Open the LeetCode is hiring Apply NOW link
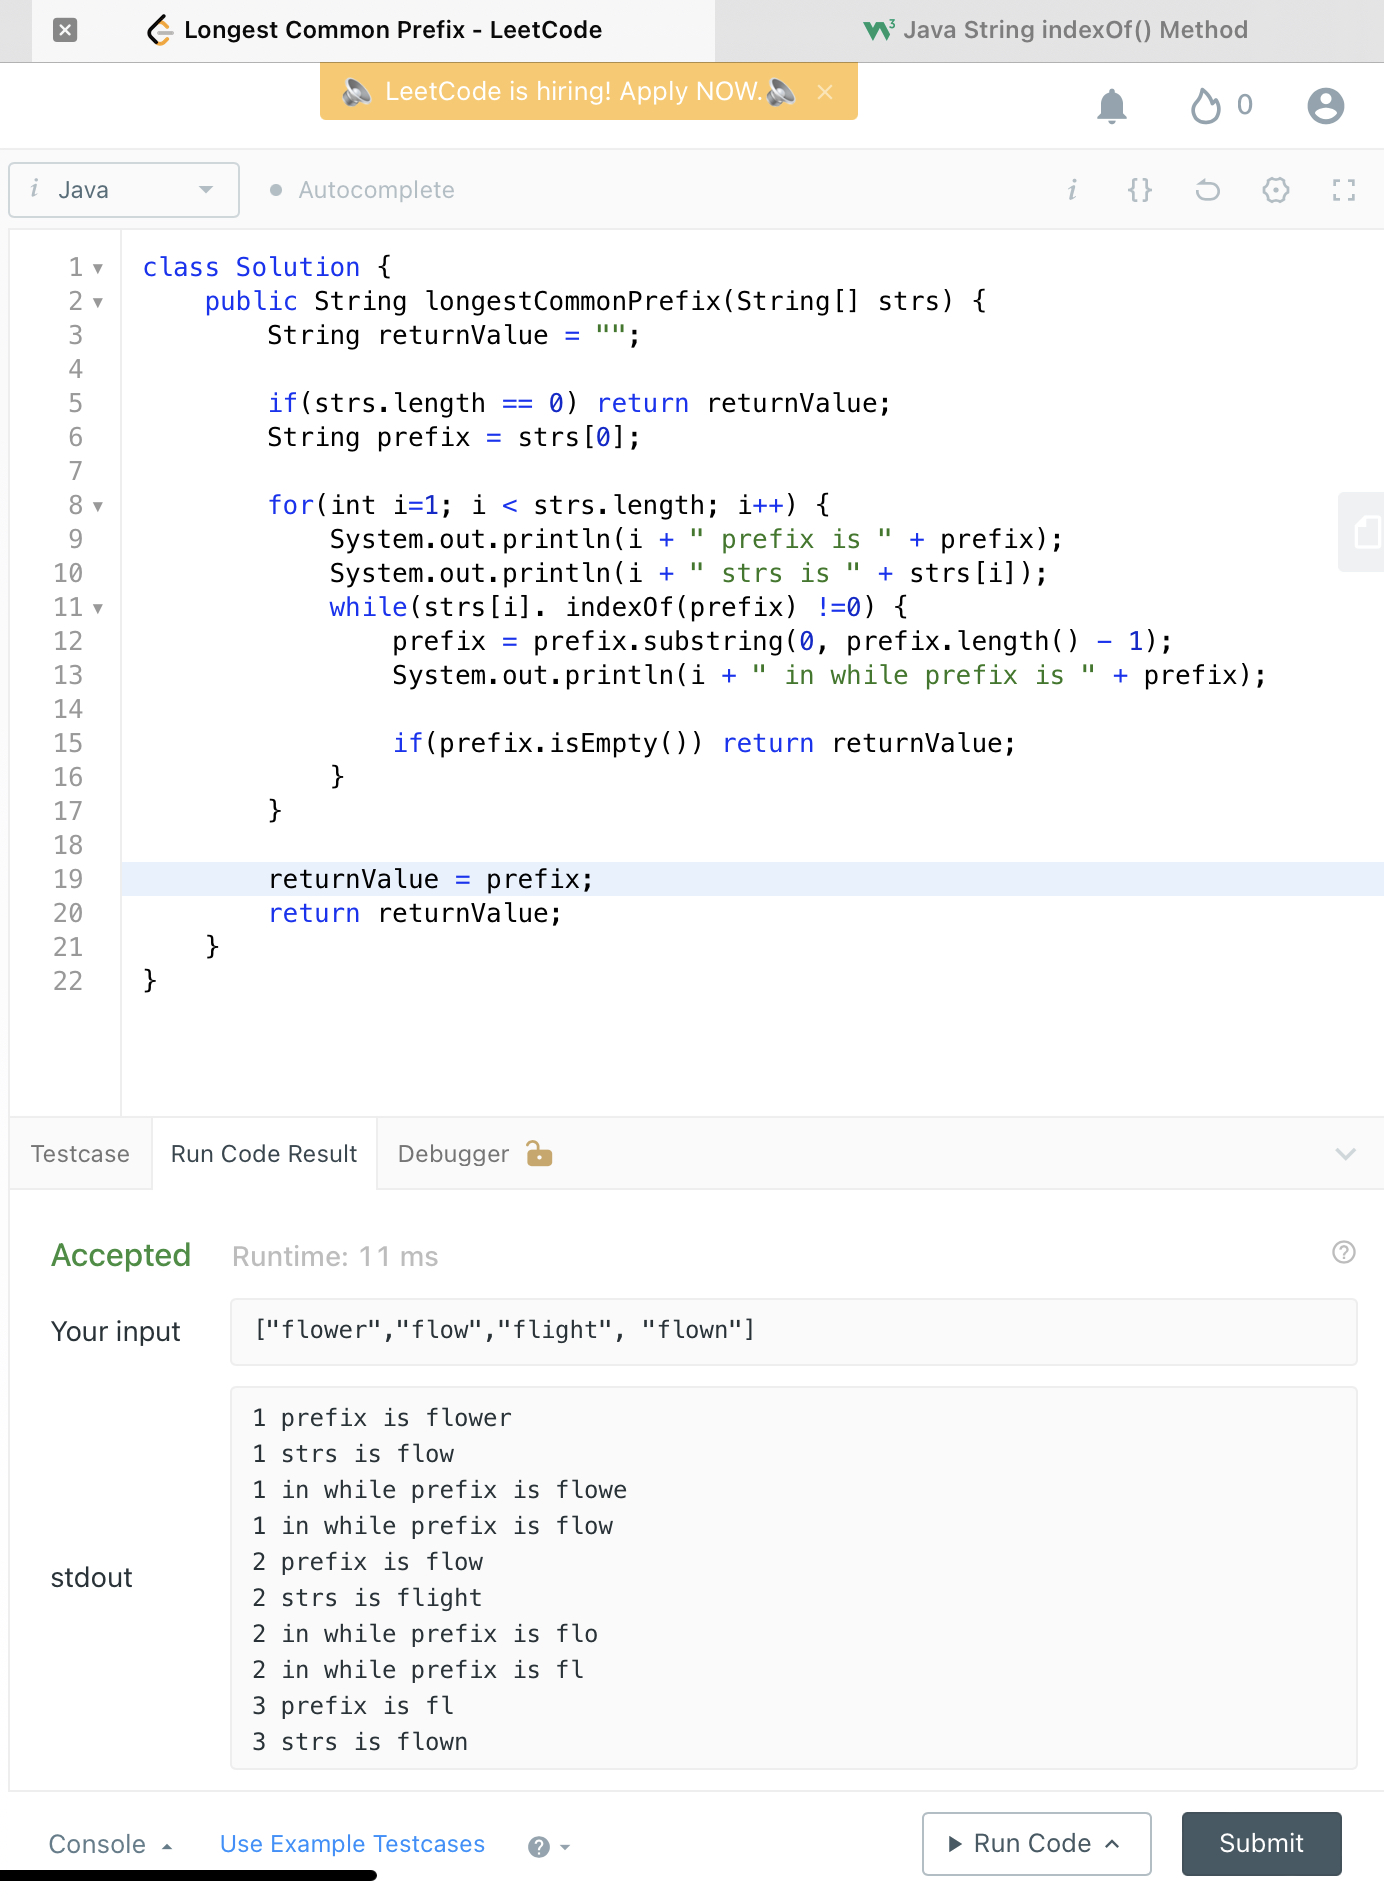The image size is (1384, 1896). point(573,92)
